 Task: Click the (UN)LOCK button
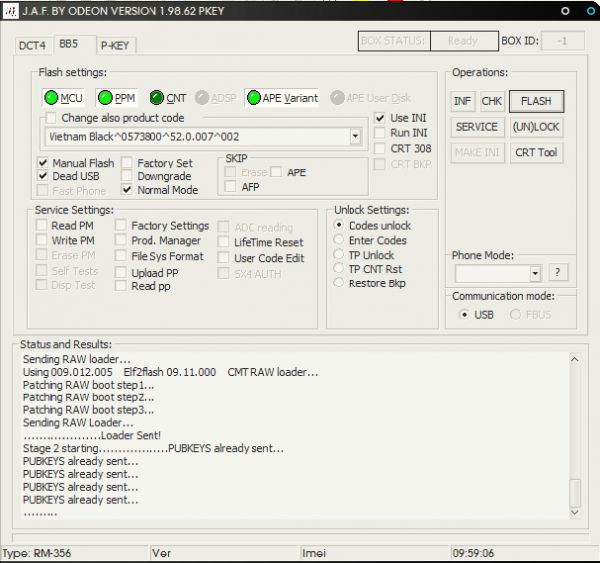point(536,127)
